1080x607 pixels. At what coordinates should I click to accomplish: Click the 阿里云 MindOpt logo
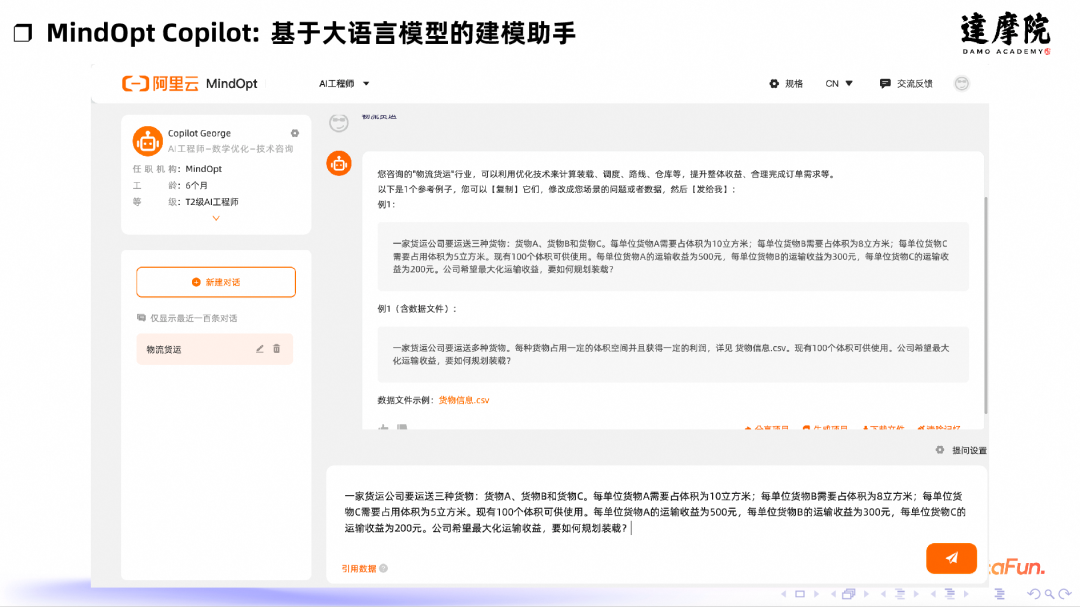click(x=185, y=84)
